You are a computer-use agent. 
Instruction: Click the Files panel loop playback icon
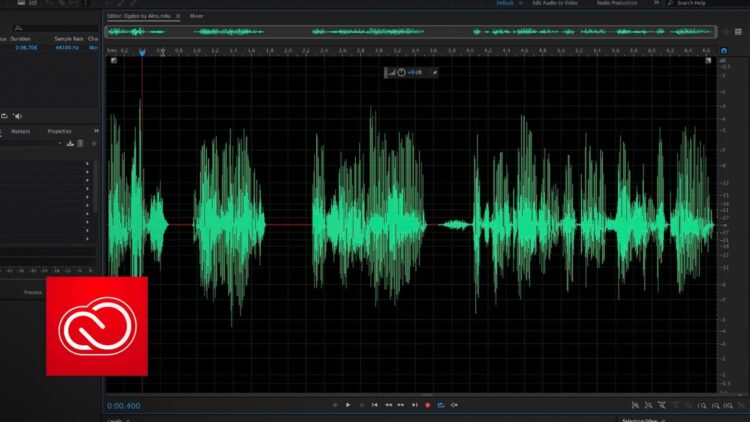point(4,116)
